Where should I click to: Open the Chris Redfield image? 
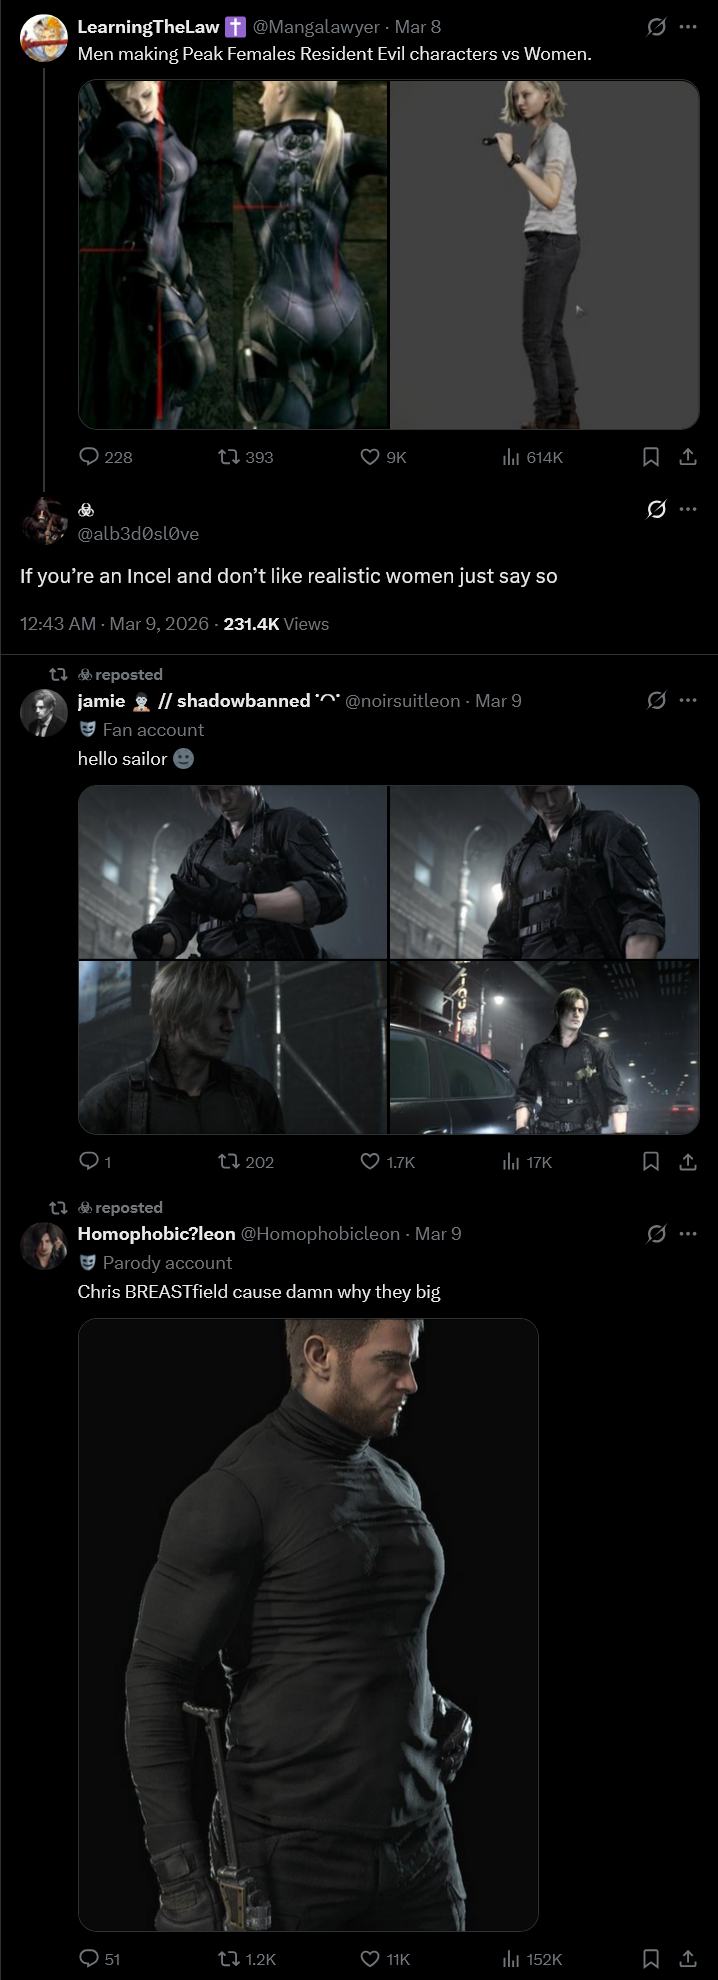point(308,1624)
